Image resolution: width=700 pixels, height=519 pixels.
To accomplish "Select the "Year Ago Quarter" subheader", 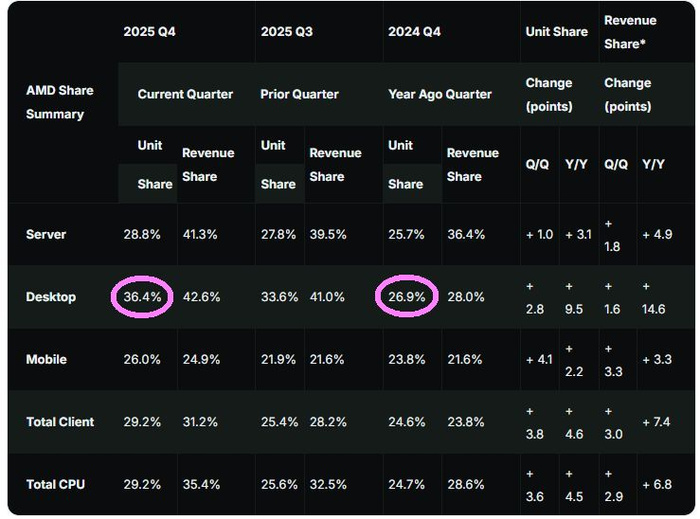I will point(440,94).
